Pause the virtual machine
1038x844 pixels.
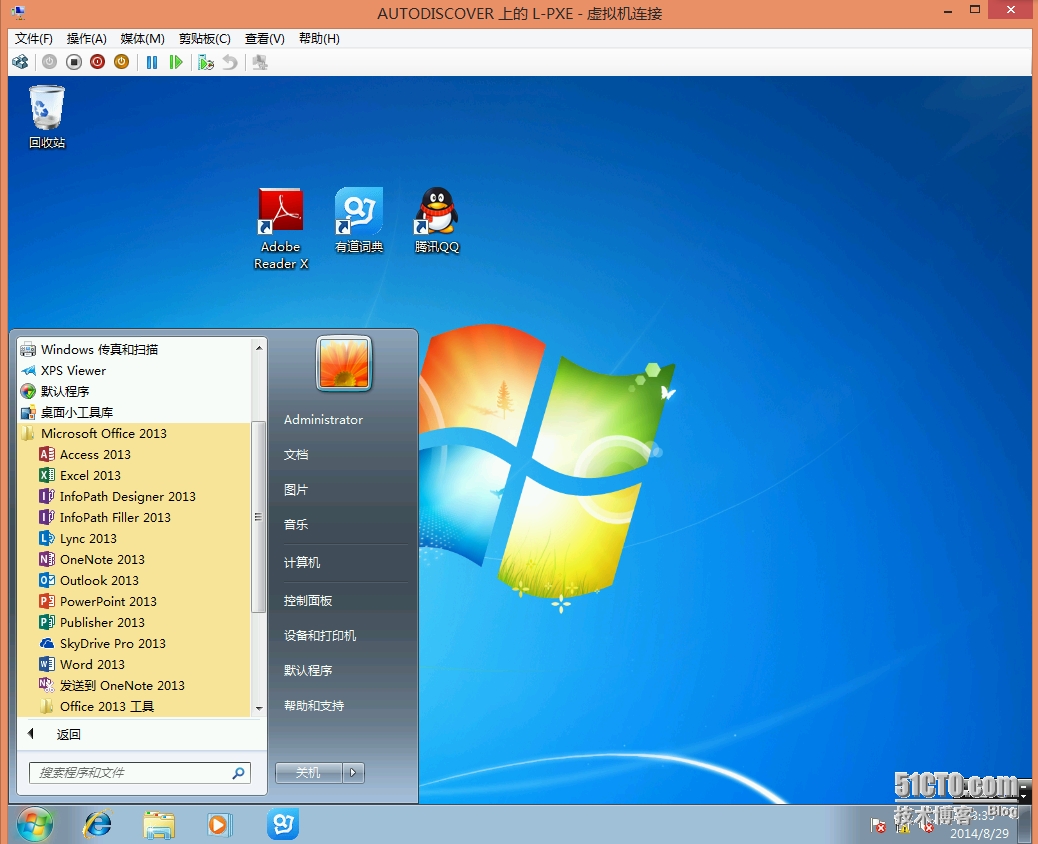pos(152,62)
